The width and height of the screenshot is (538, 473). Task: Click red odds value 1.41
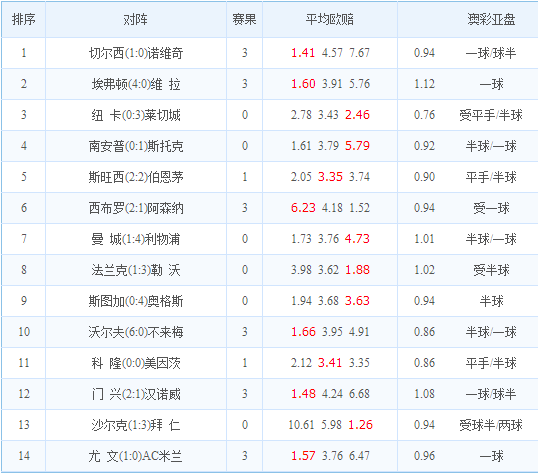(303, 53)
